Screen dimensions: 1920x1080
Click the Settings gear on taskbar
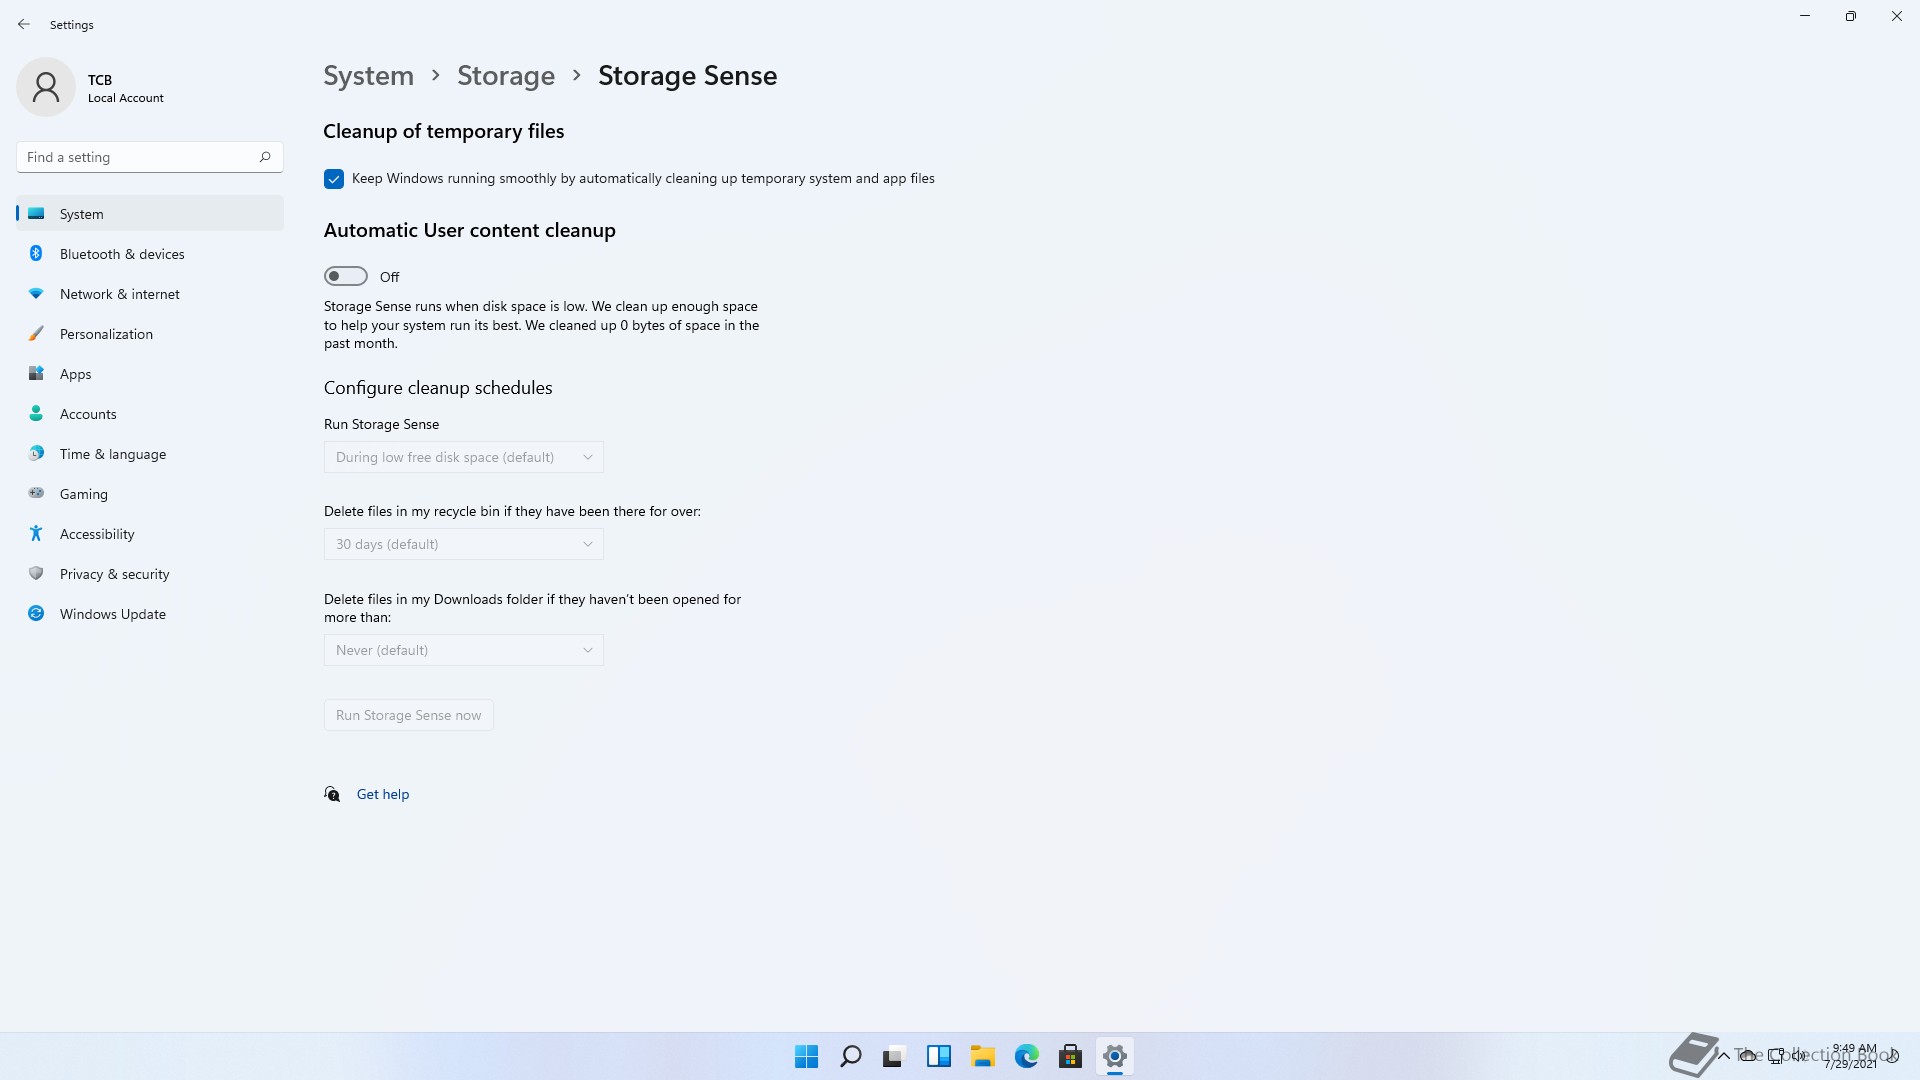[x=1114, y=1056]
